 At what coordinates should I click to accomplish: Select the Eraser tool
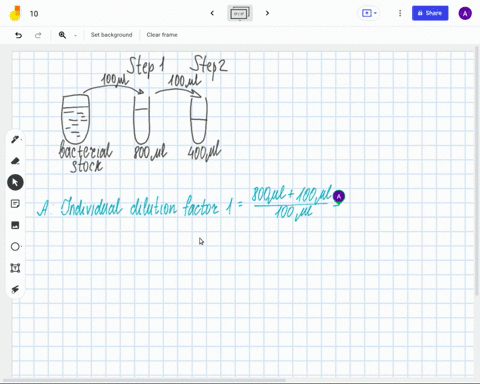tap(15, 161)
